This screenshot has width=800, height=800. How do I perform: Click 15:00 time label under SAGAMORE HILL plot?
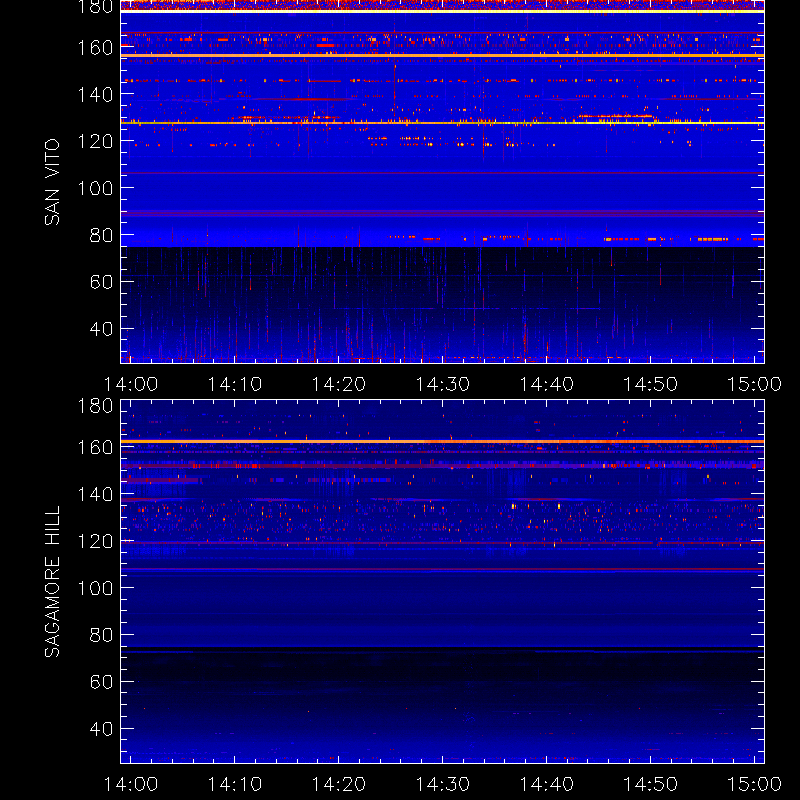[x=754, y=784]
